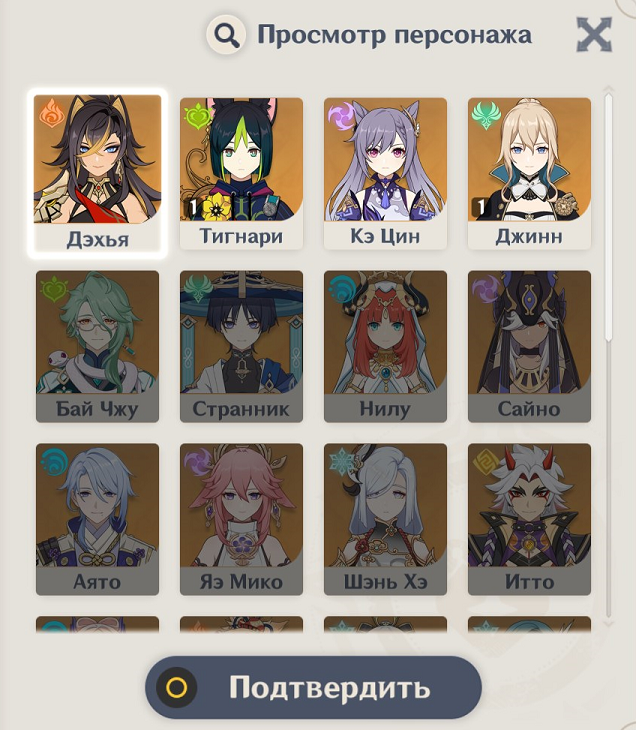Image resolution: width=636 pixels, height=730 pixels.
Task: Close the character preview panel
Action: click(594, 34)
